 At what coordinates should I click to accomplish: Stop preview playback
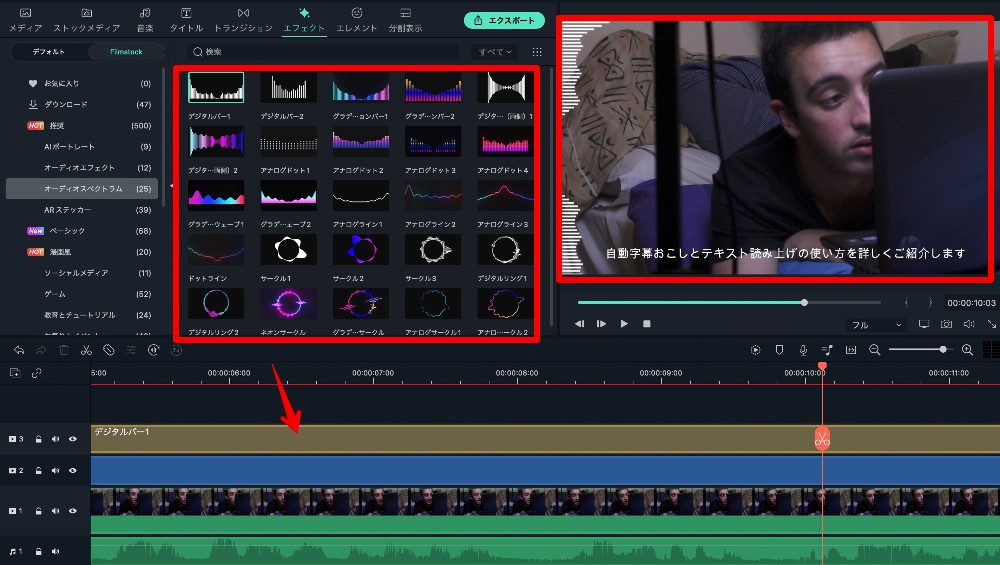647,324
